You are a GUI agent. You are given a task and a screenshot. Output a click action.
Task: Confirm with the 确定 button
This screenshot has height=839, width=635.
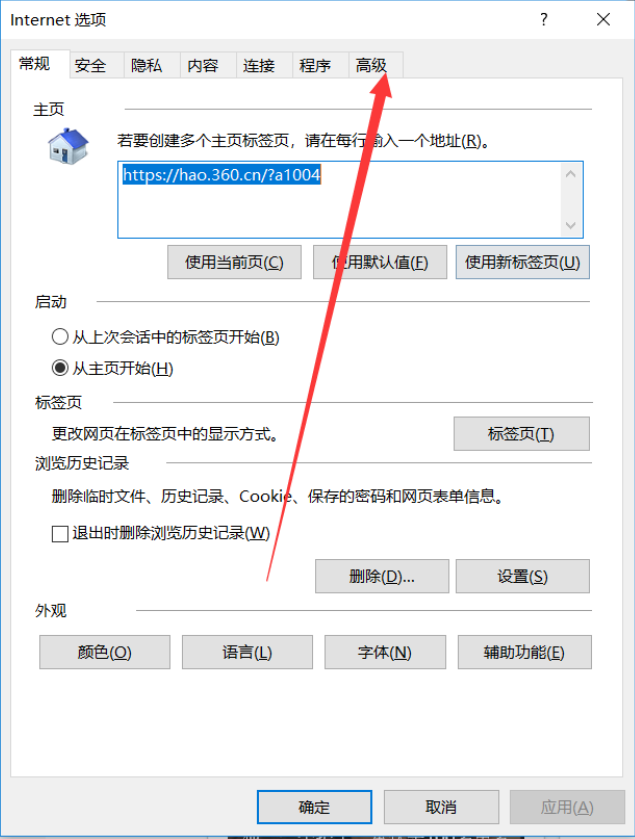coord(315,807)
